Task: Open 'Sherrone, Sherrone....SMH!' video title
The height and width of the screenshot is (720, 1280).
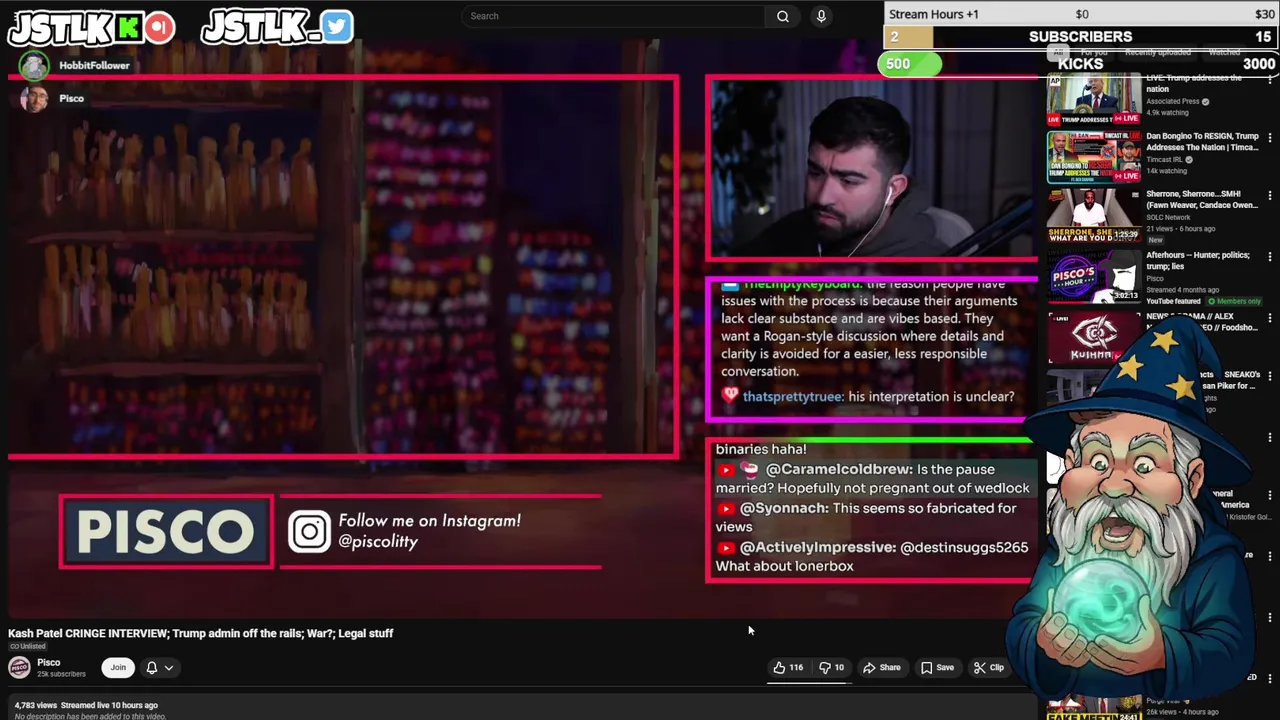Action: tap(1202, 199)
